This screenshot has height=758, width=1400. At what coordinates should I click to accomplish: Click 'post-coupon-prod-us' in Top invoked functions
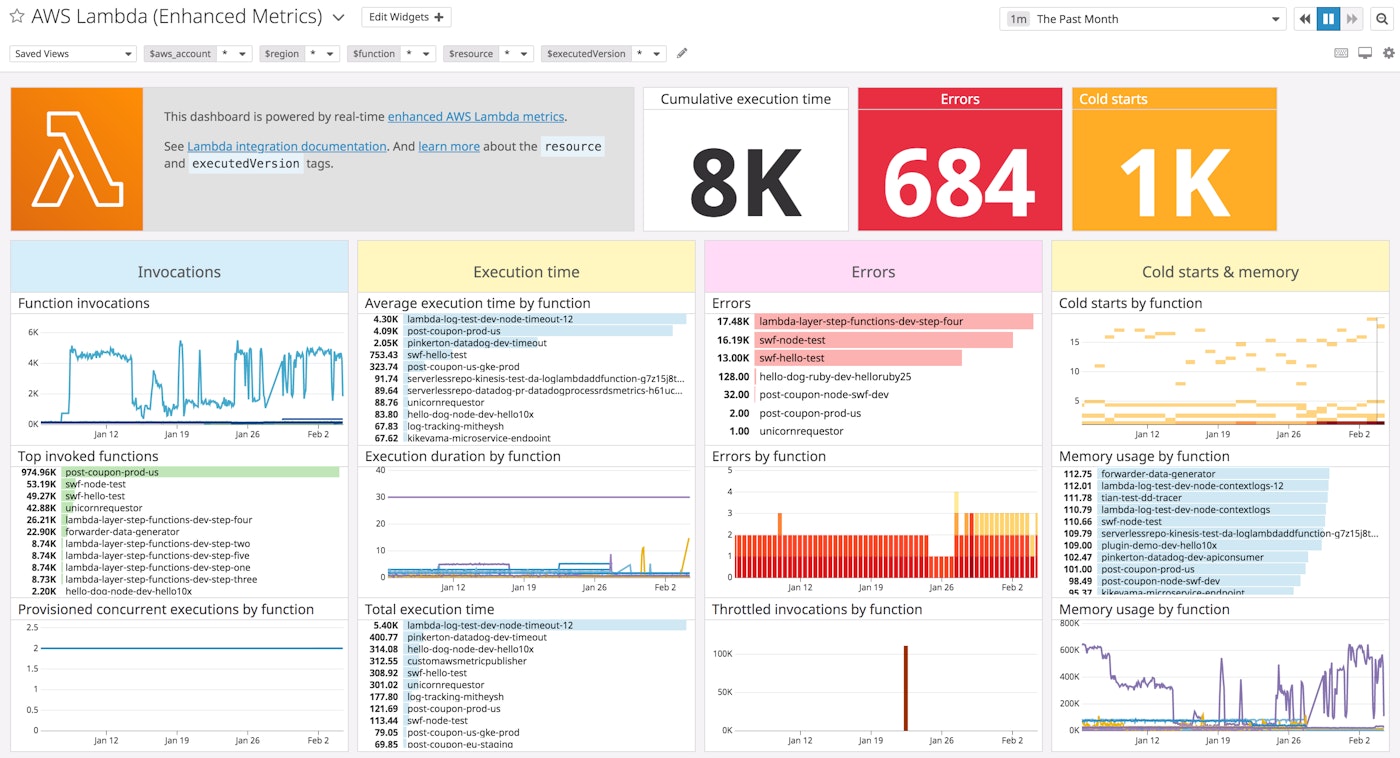point(112,472)
